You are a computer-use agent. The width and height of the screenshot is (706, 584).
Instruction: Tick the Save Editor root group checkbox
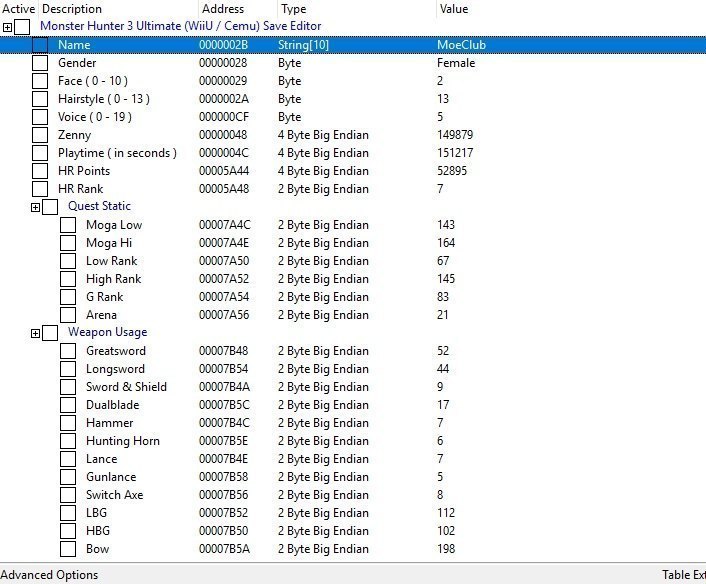click(x=22, y=27)
